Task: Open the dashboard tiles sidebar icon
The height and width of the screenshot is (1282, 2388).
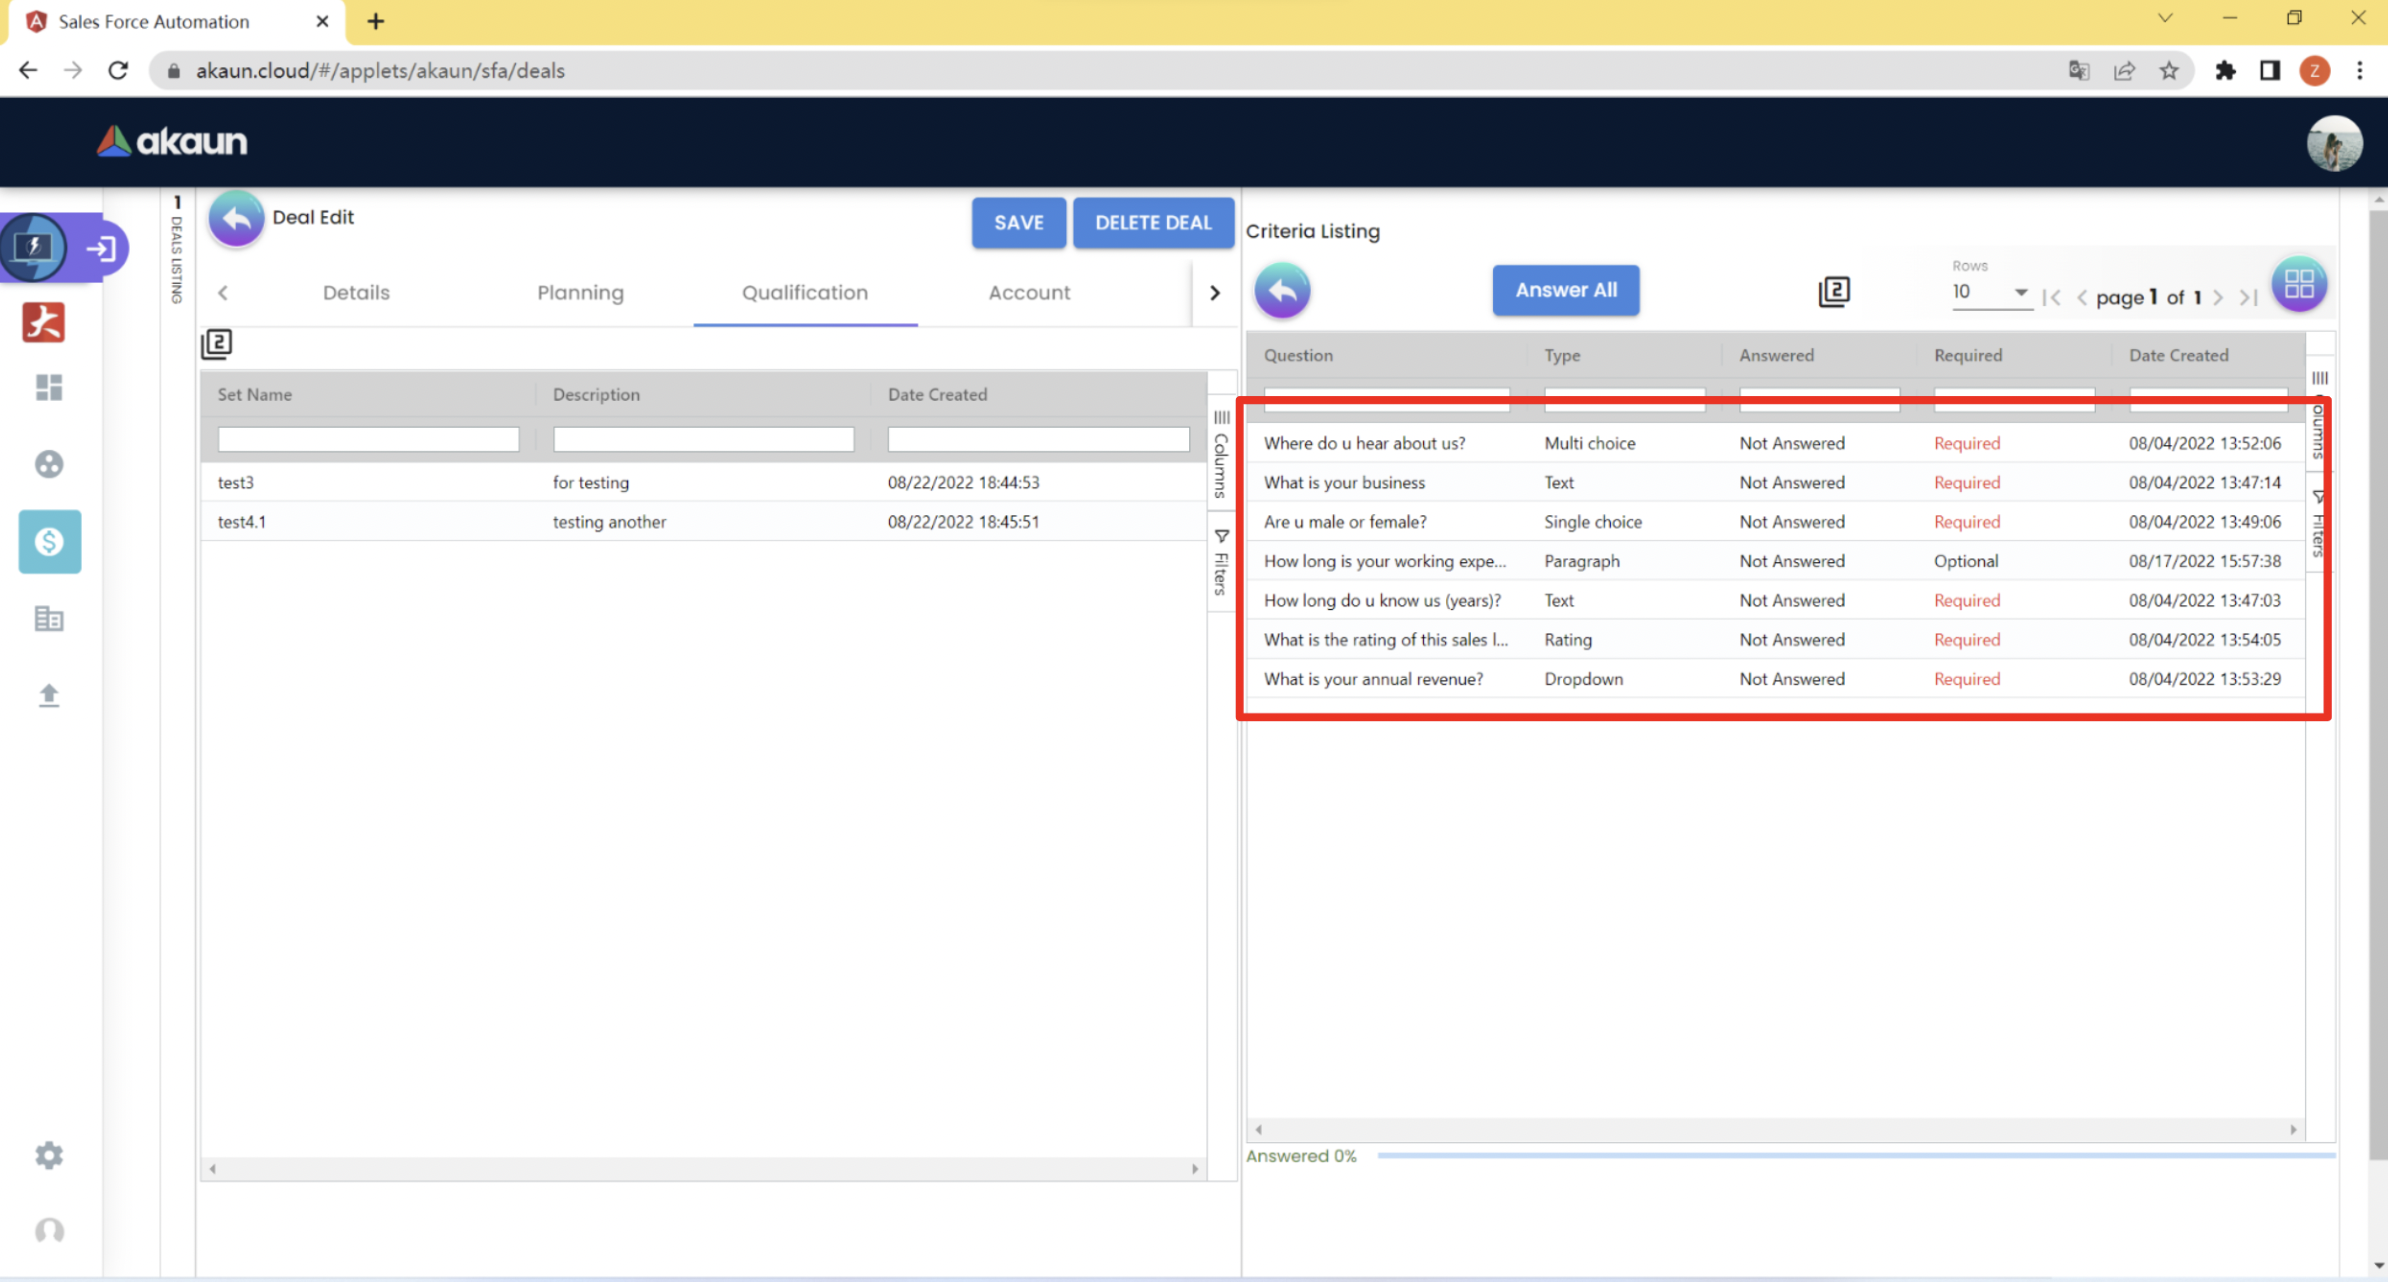Action: (49, 387)
